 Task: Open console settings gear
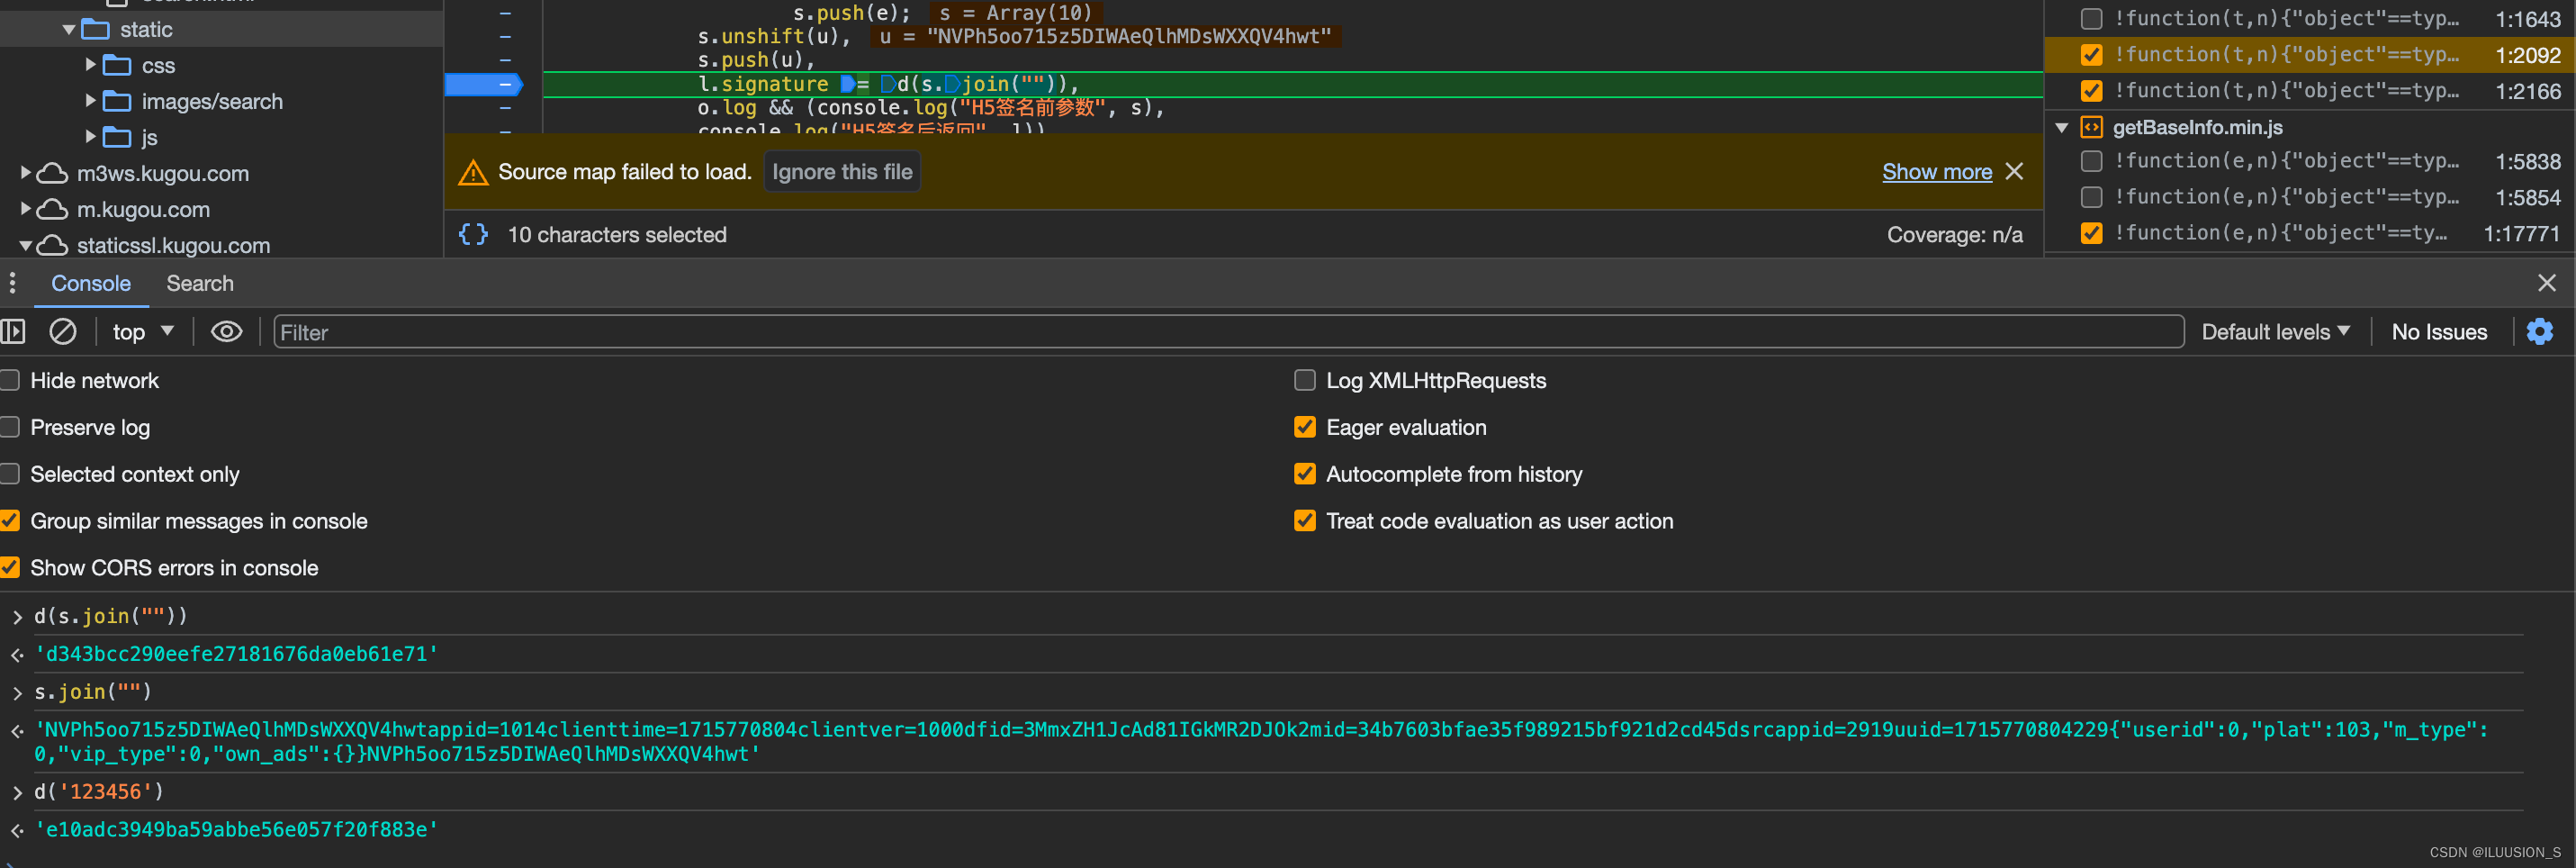click(2539, 332)
